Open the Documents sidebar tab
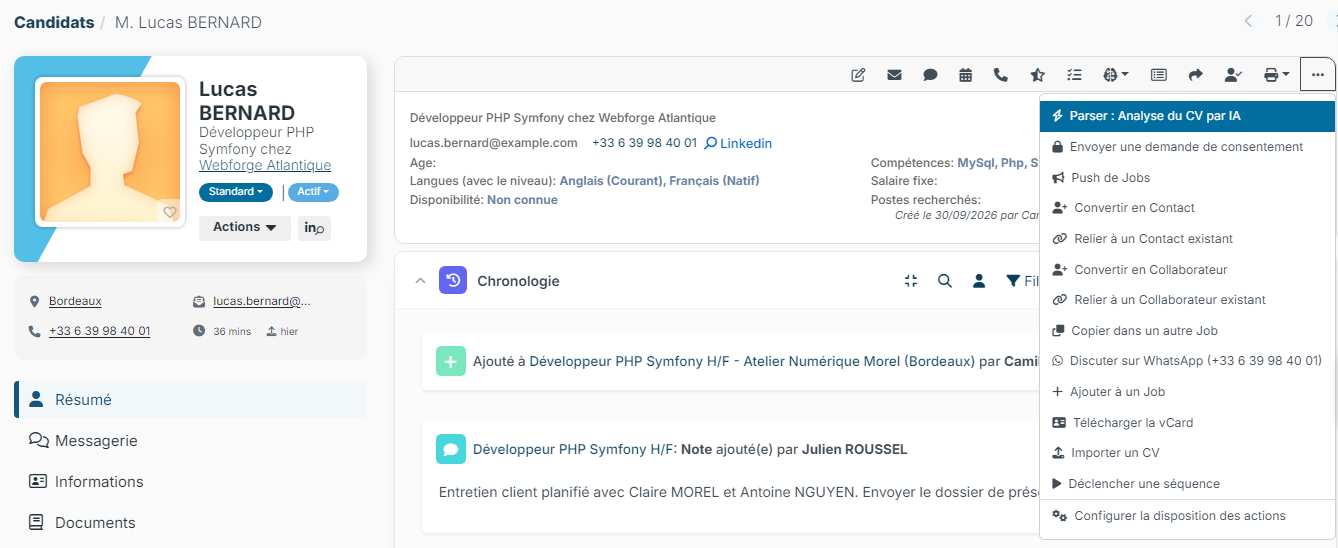1338x548 pixels. point(190,523)
